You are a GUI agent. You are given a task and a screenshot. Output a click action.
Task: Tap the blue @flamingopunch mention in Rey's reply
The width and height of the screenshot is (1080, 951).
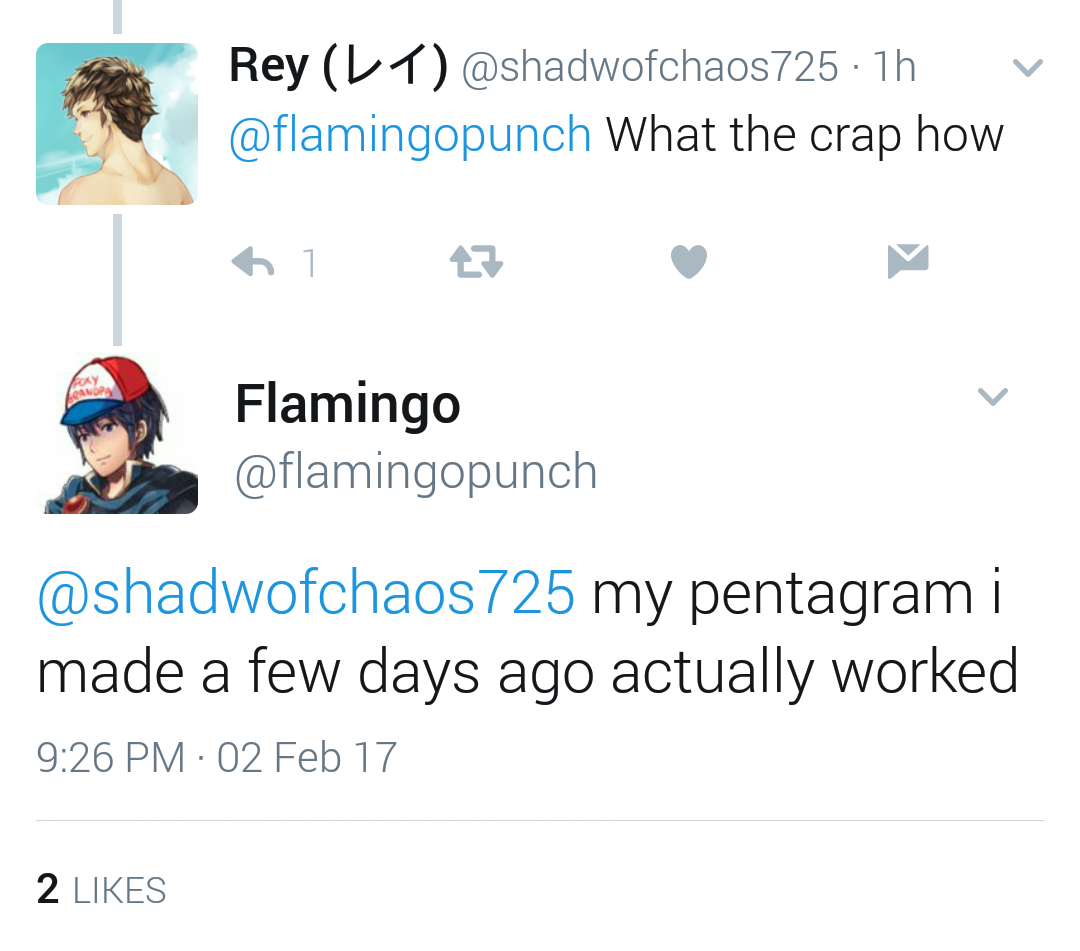pos(410,134)
